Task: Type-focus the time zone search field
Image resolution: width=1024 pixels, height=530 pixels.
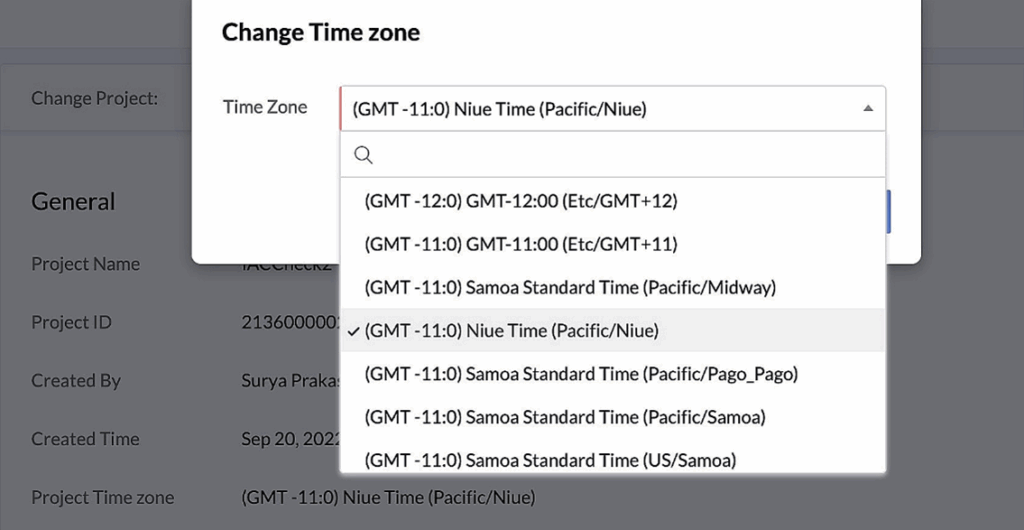Action: [x=620, y=155]
